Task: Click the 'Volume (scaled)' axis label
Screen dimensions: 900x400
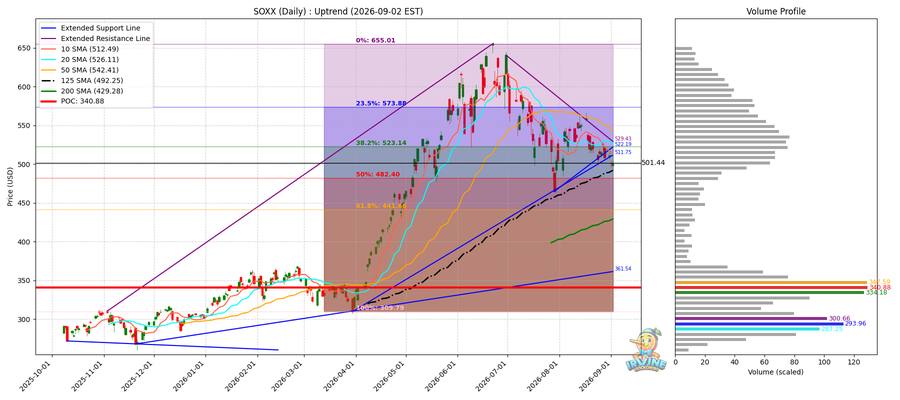Action: 775,372
